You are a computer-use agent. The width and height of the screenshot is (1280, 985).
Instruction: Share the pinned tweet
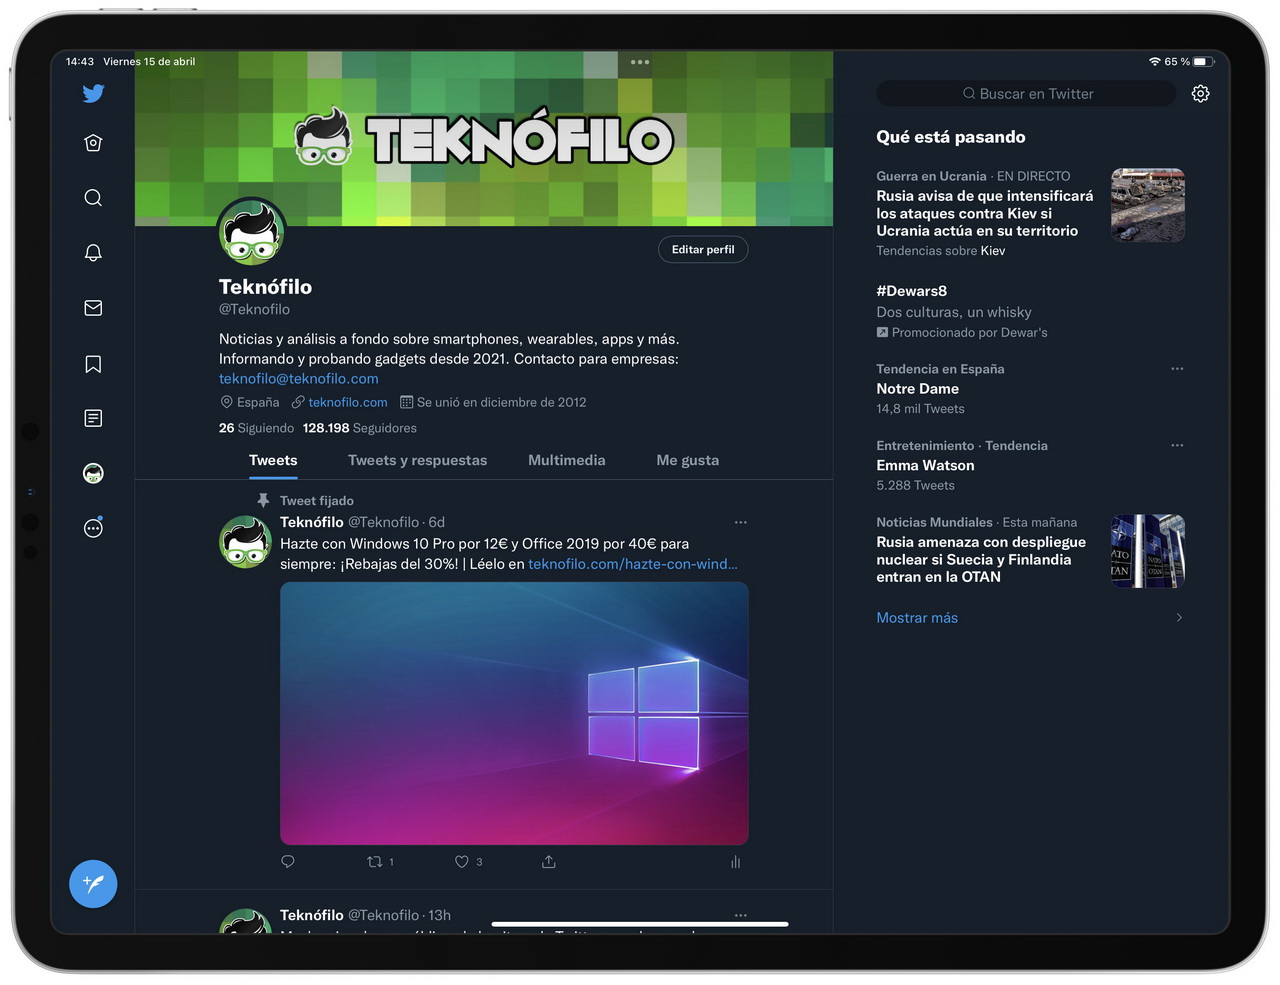[x=549, y=862]
